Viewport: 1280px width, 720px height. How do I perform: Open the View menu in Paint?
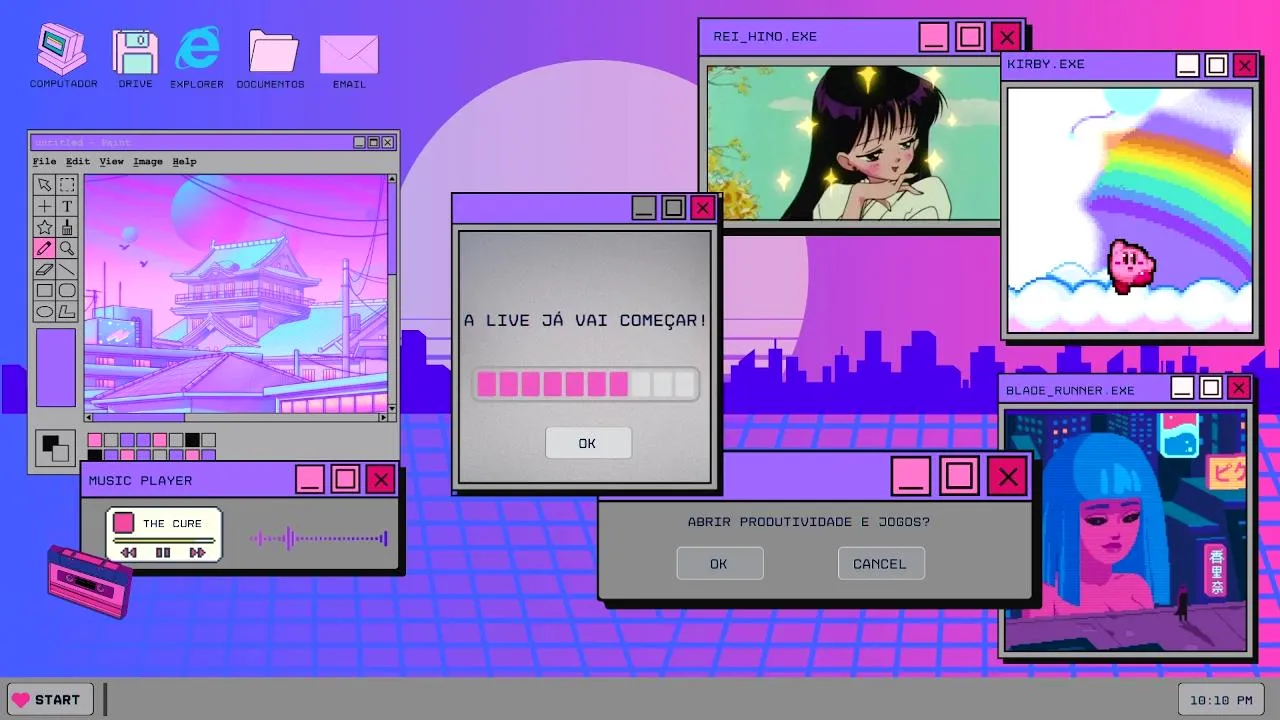[x=111, y=161]
